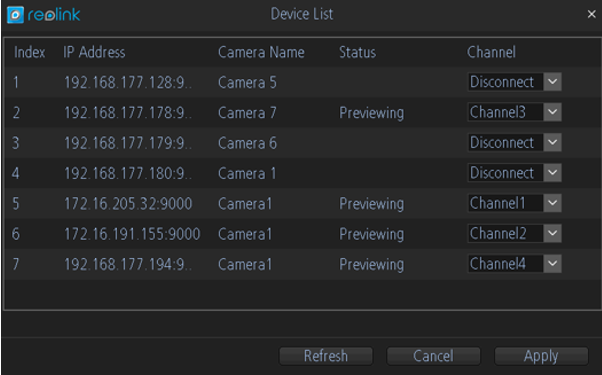Expand channel dropdown arrow for Camera 5
This screenshot has width=602, height=375.
pyautogui.click(x=552, y=82)
